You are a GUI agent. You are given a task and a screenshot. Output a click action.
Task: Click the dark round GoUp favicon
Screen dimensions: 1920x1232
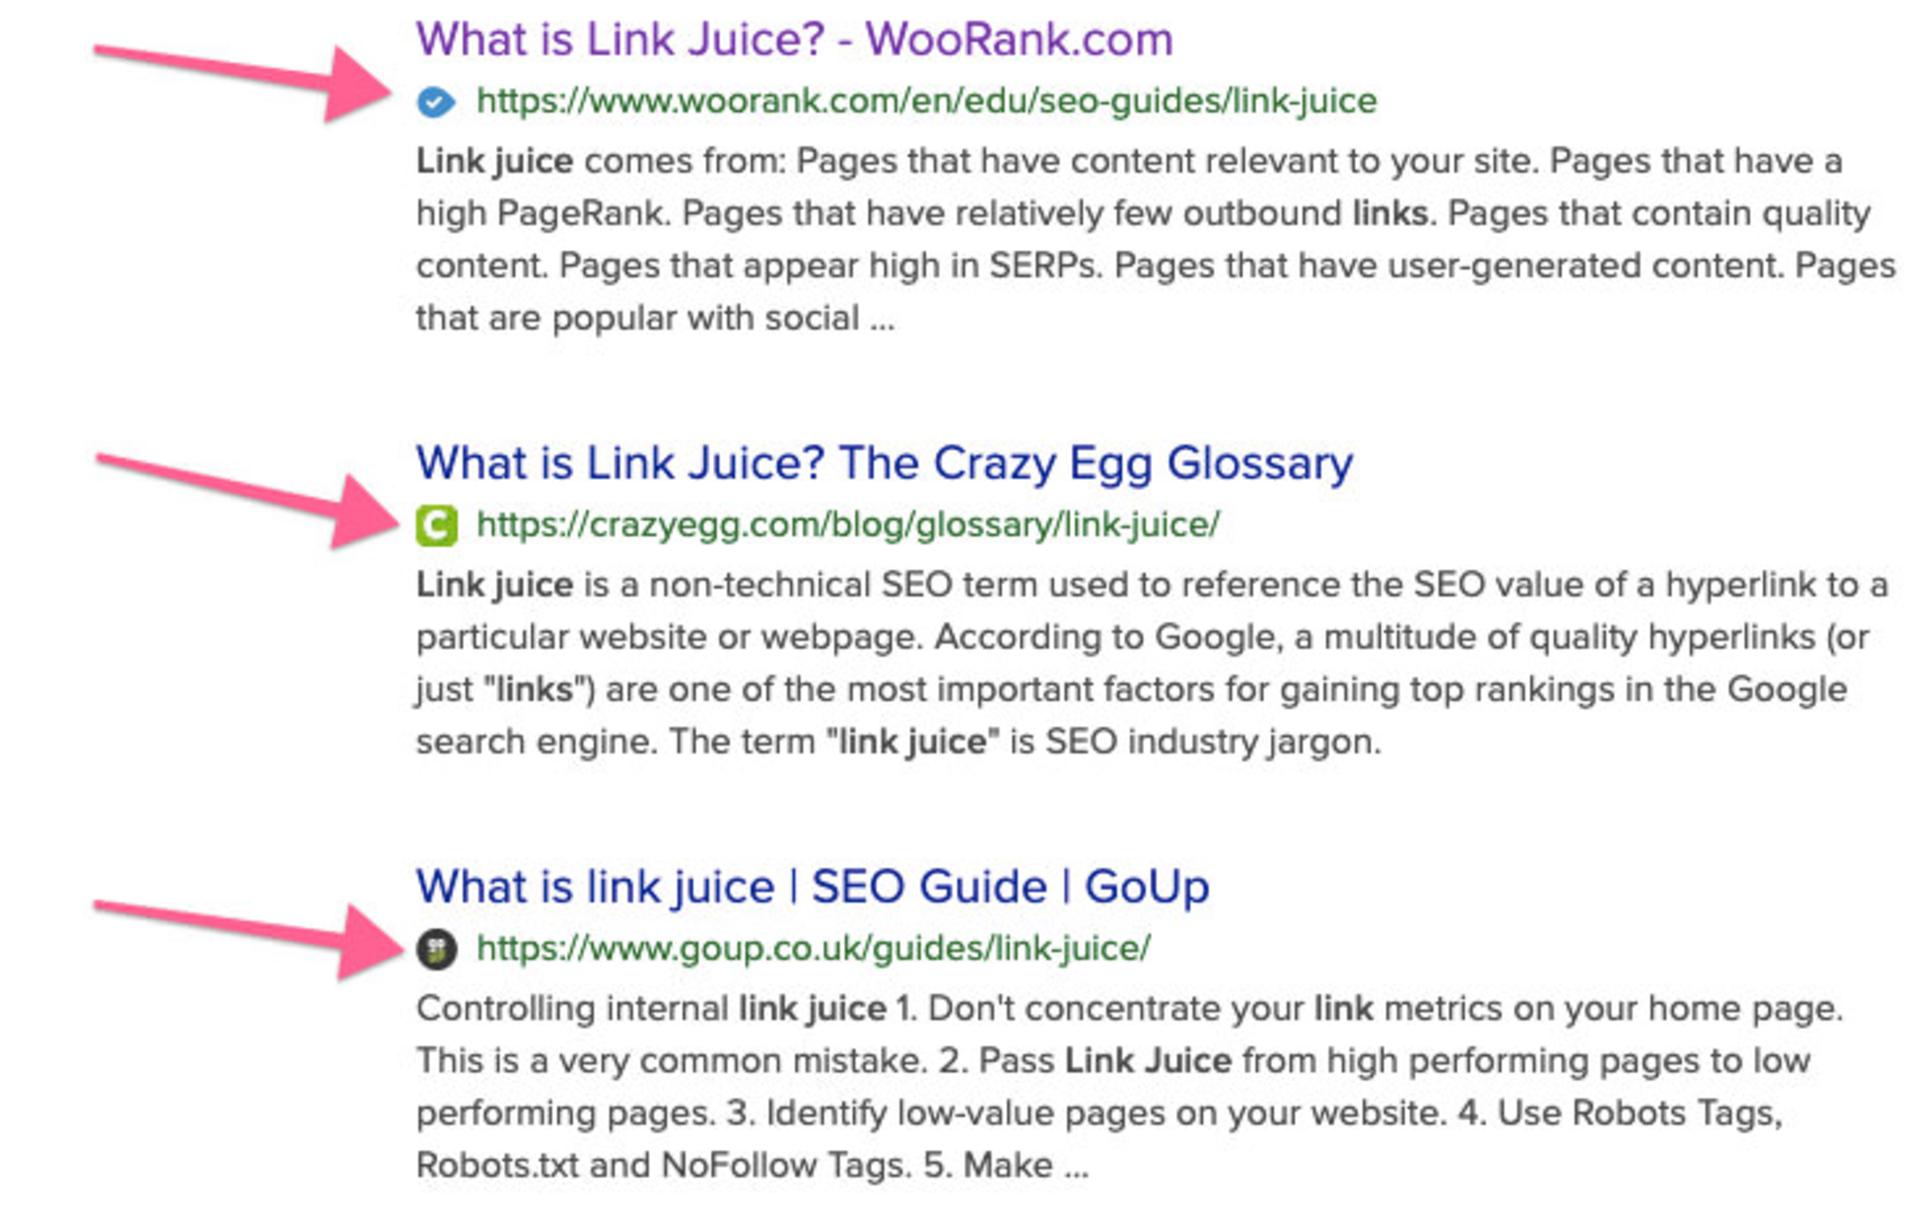(x=437, y=949)
